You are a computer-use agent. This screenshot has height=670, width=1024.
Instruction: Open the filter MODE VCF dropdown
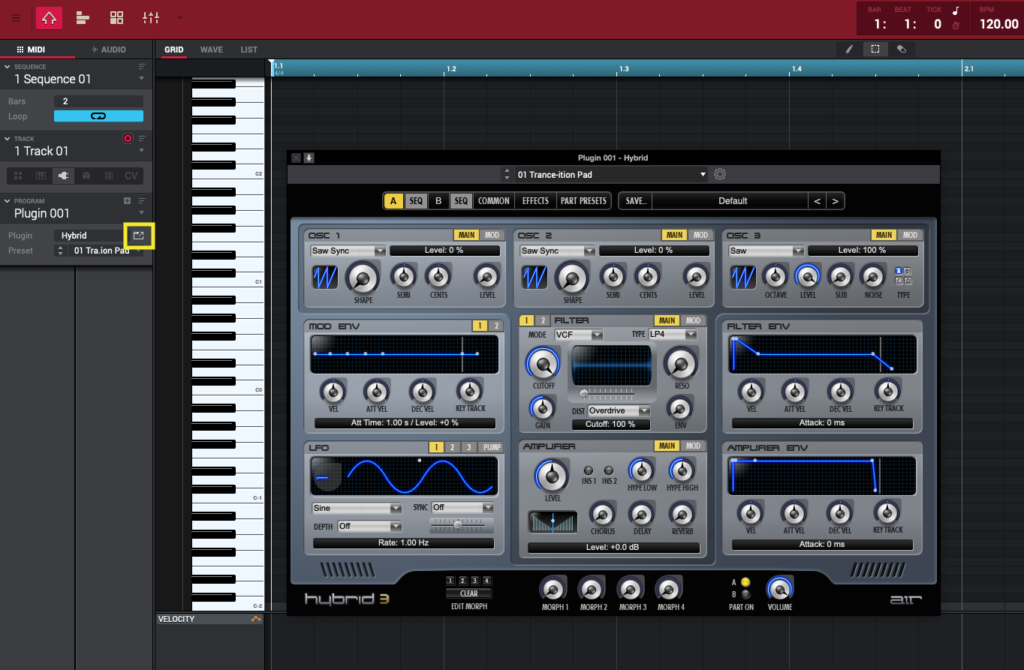(x=579, y=335)
